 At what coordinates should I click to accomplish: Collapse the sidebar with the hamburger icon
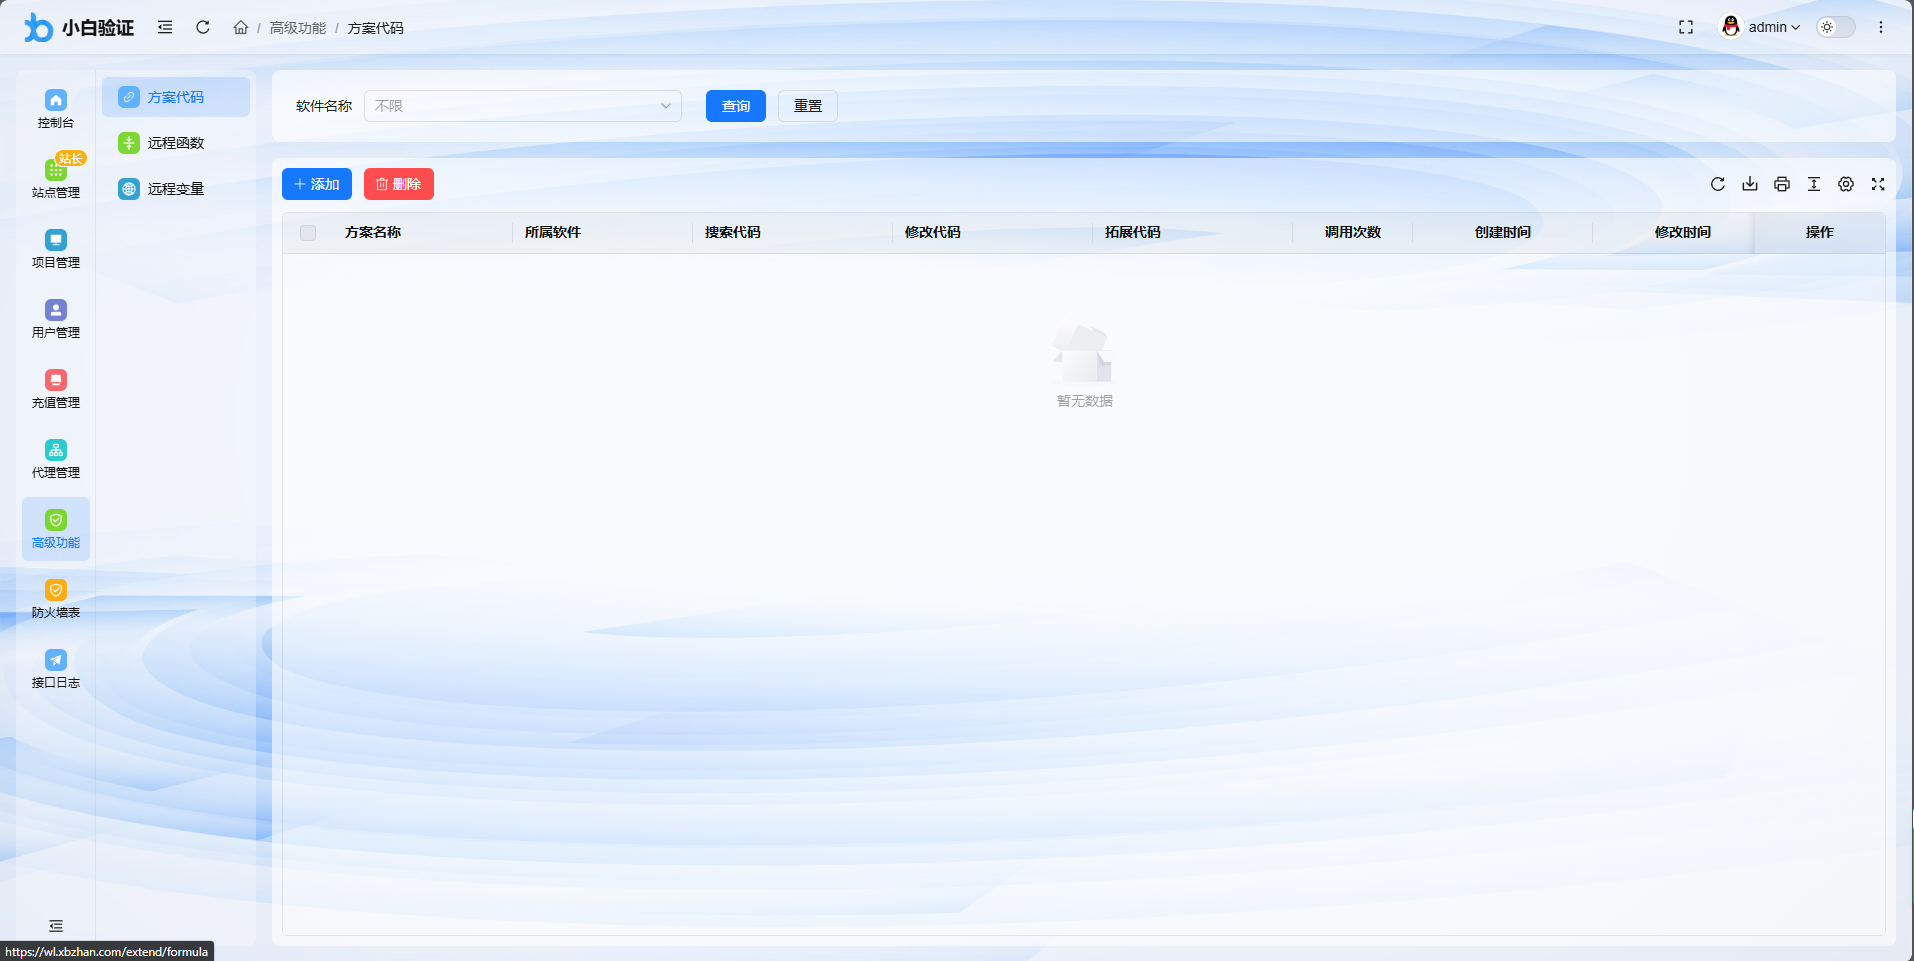click(x=164, y=27)
